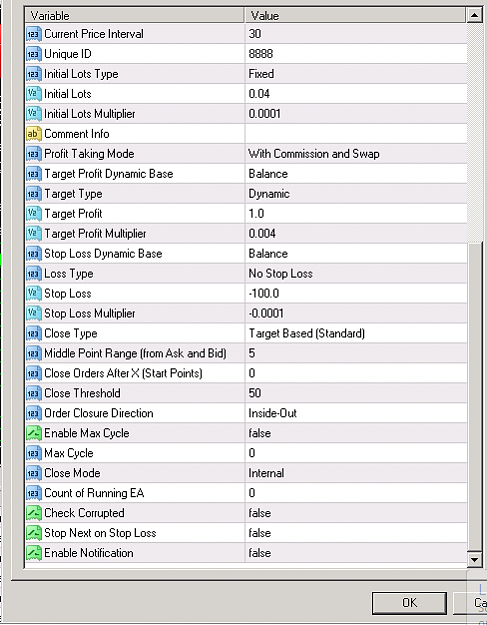Edit the Target Profit value 1.0

pyautogui.click(x=356, y=214)
